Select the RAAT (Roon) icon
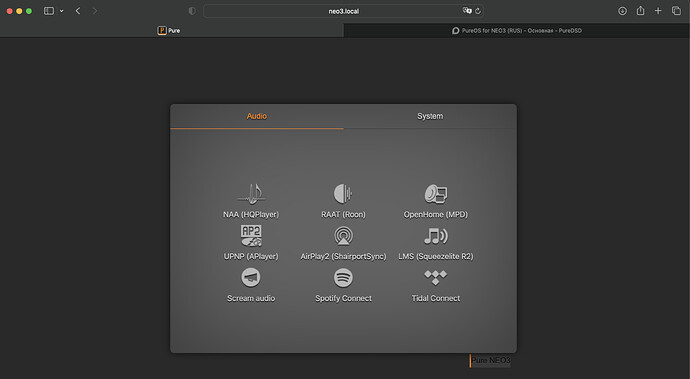690x379 pixels. [x=343, y=194]
